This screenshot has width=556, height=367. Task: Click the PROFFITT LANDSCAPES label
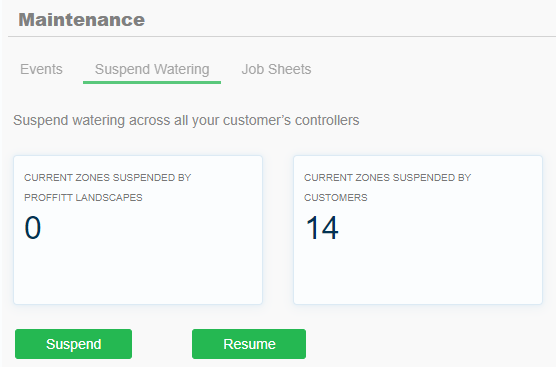(83, 198)
